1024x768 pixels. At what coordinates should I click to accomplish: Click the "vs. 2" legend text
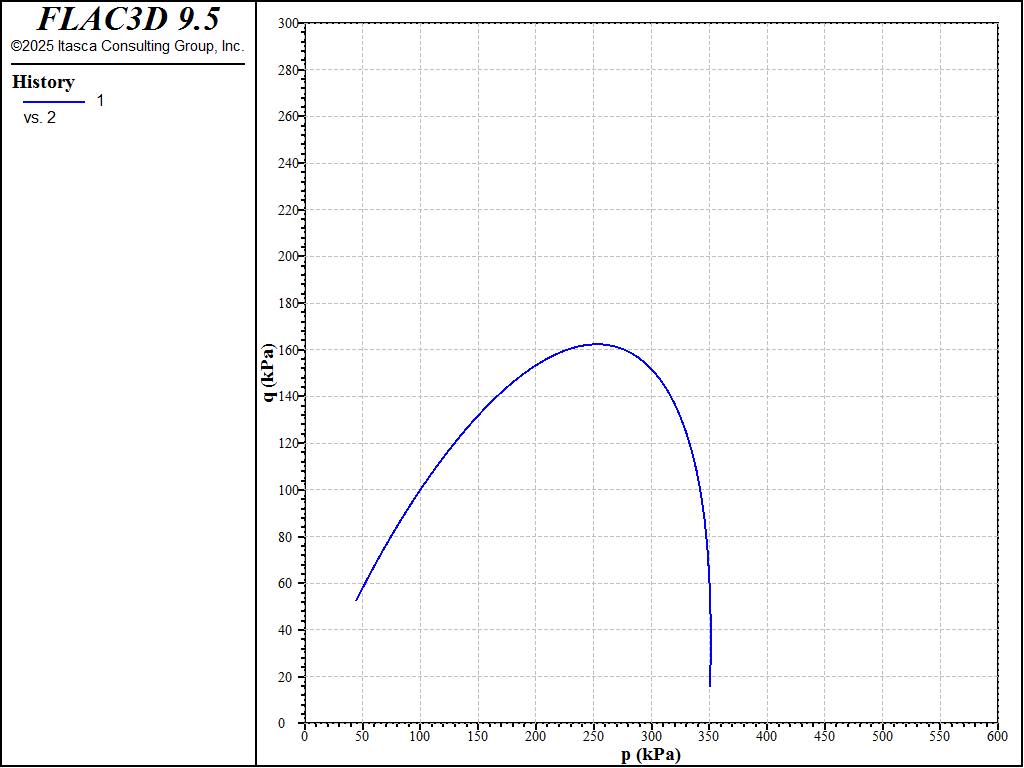point(40,118)
